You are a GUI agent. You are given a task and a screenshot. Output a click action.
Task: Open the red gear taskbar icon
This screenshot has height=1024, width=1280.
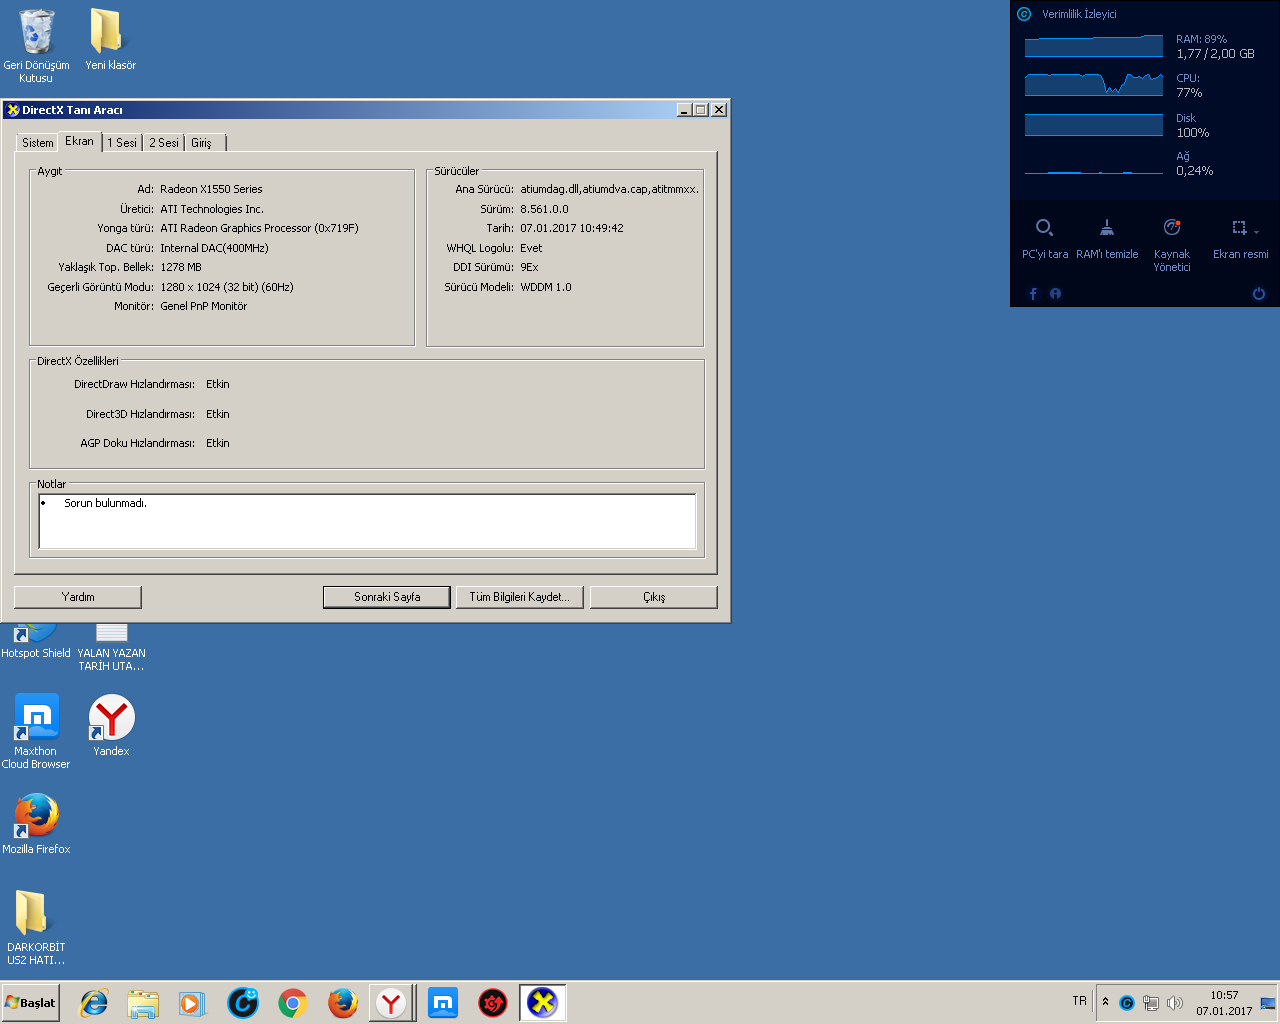[x=493, y=1003]
